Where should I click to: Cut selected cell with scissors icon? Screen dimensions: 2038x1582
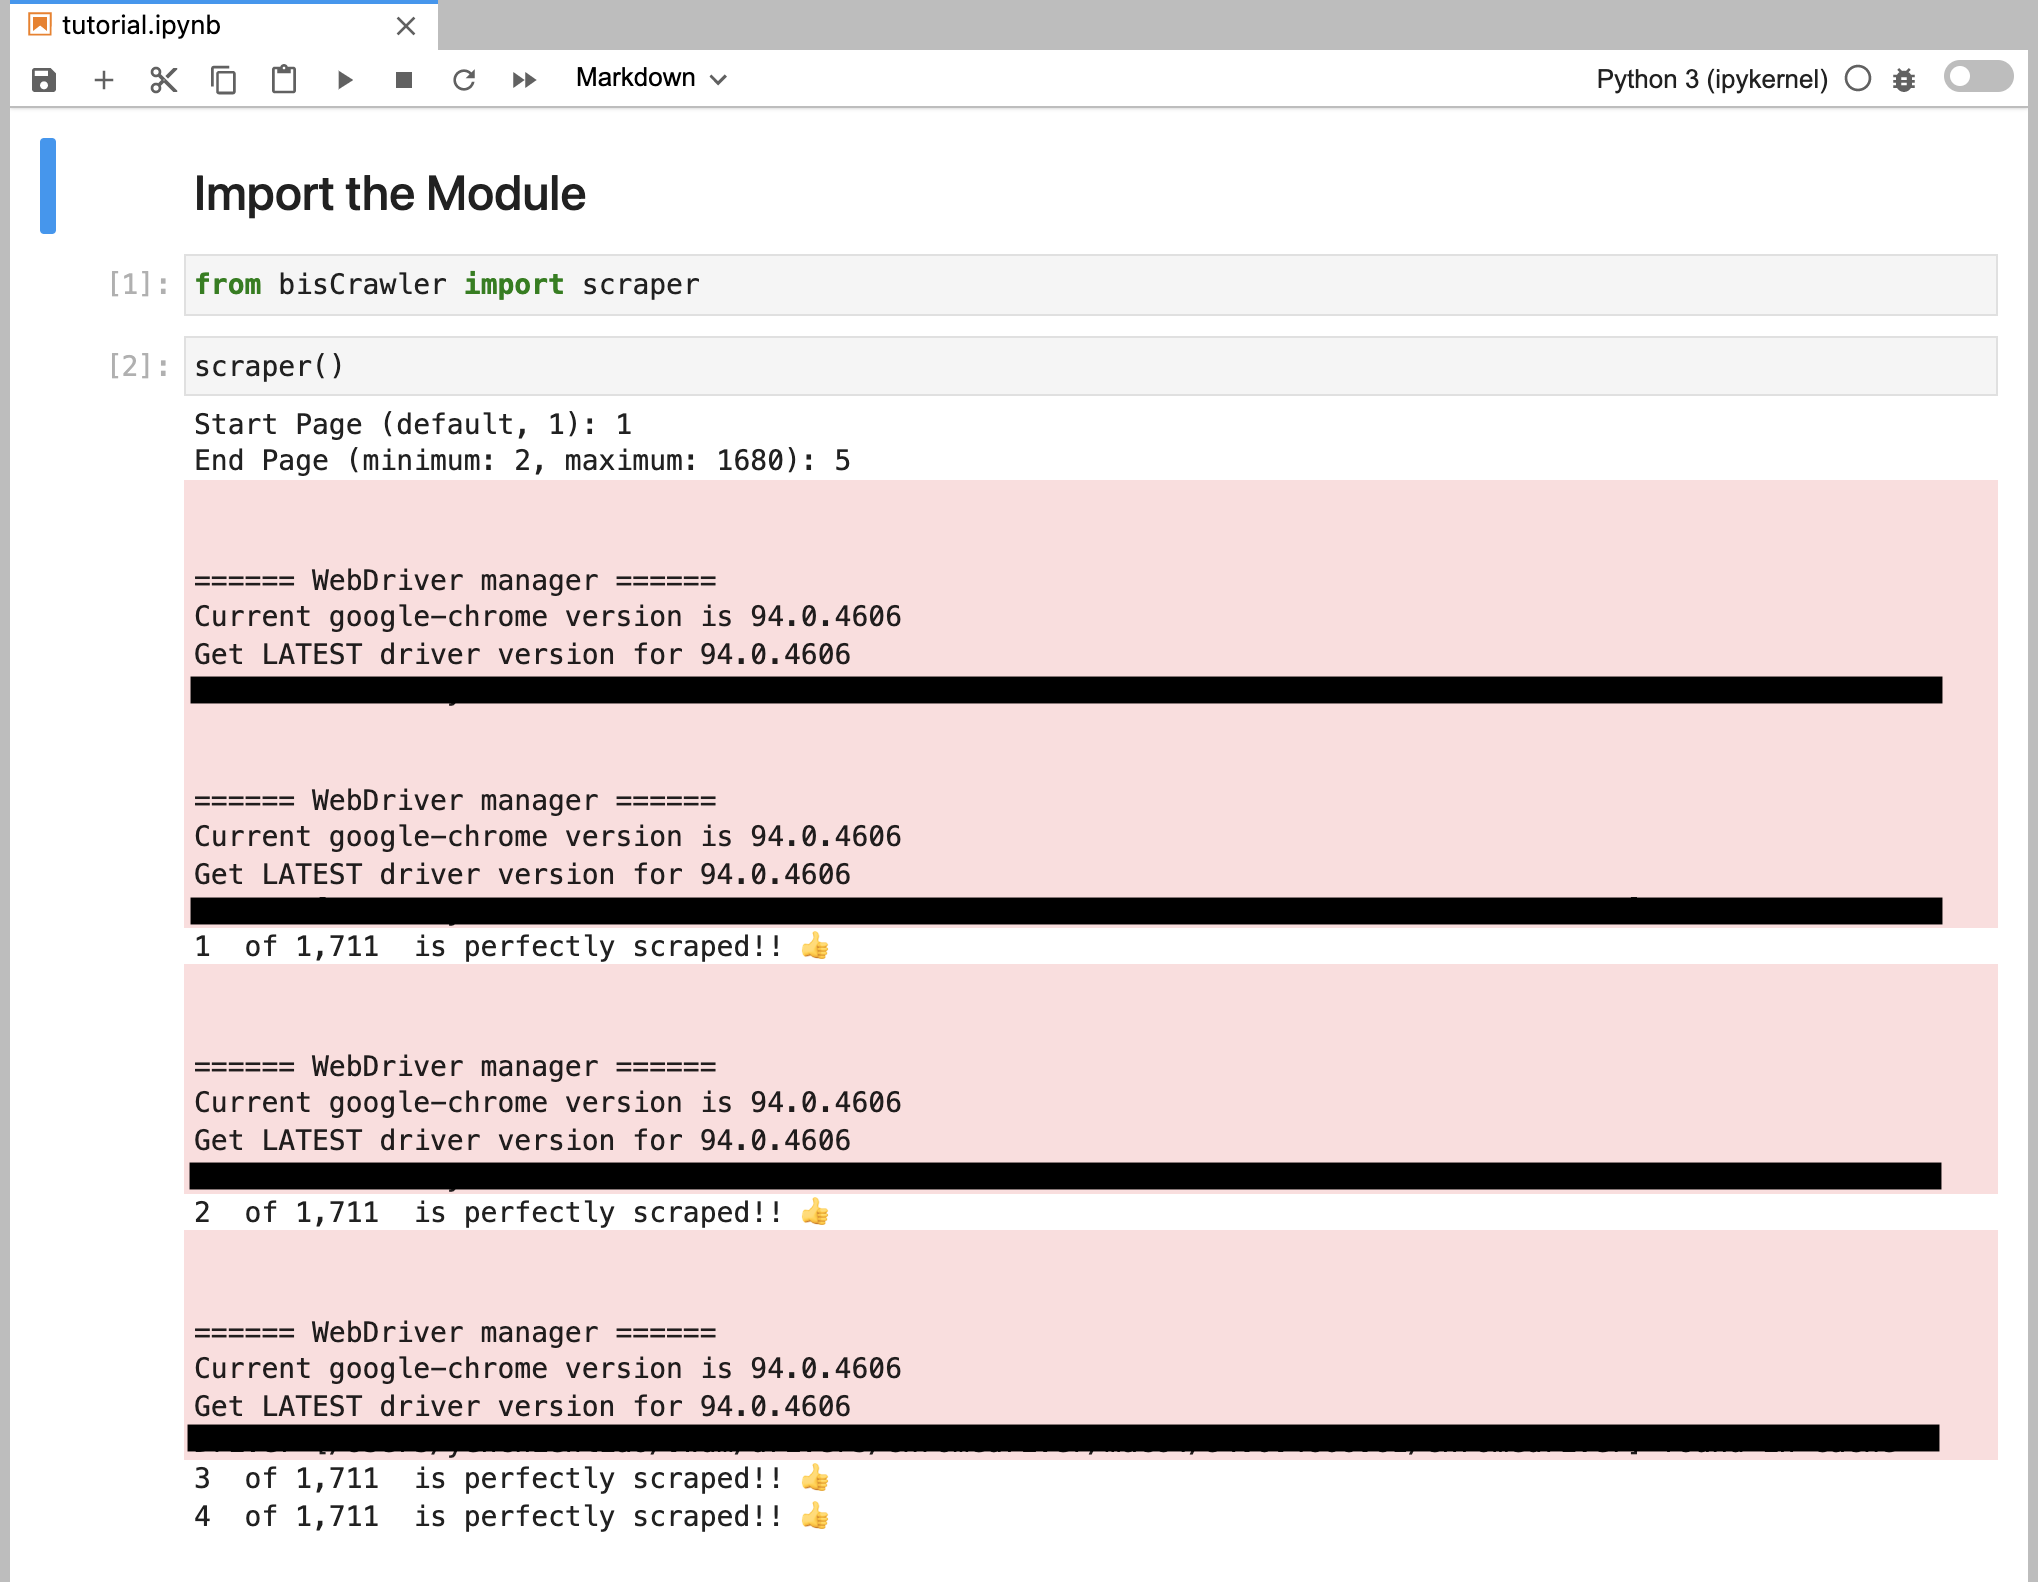[164, 80]
